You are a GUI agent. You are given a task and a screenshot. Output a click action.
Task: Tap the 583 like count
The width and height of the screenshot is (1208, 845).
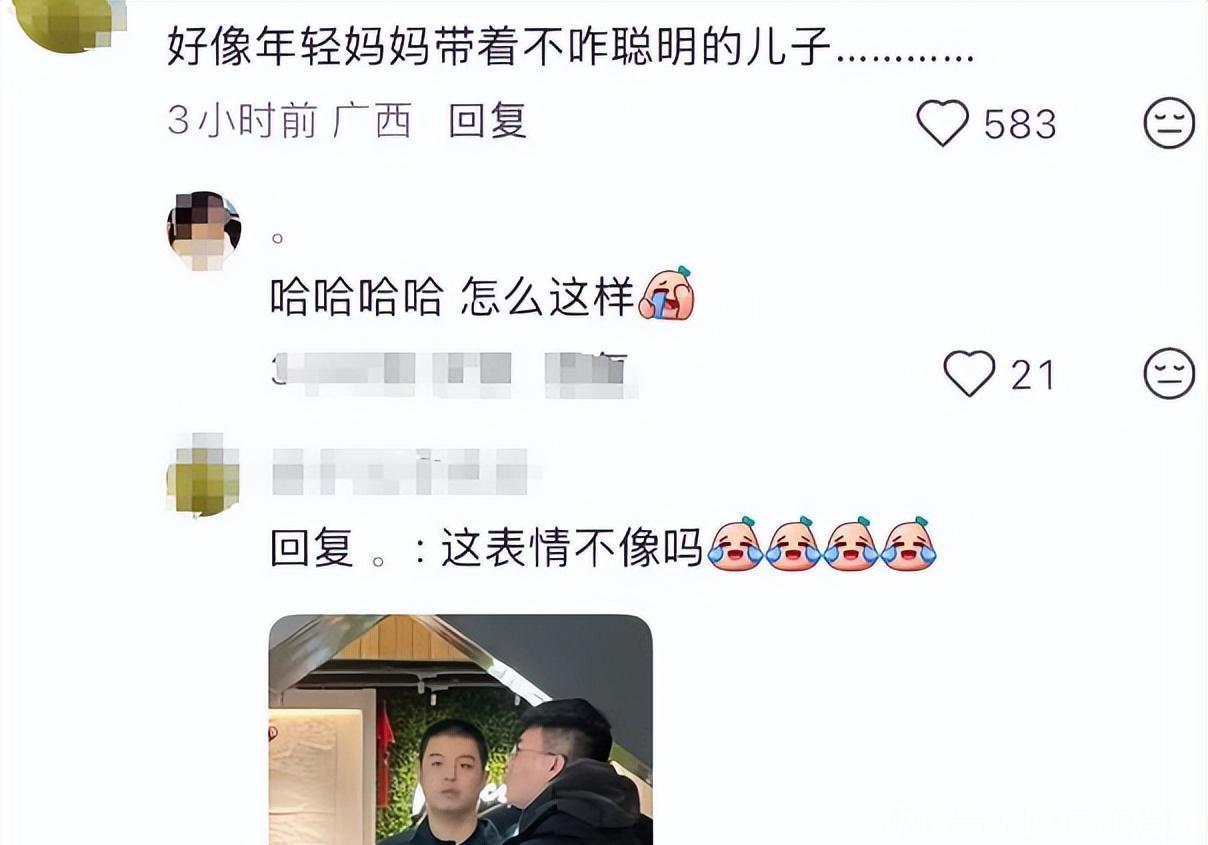1020,124
